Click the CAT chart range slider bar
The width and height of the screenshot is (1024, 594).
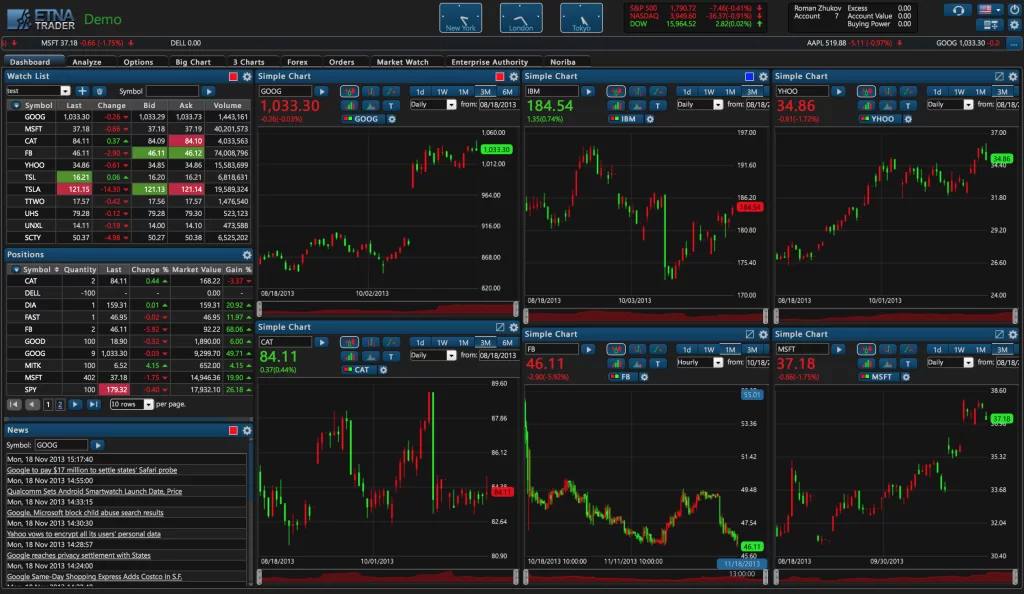tap(388, 576)
